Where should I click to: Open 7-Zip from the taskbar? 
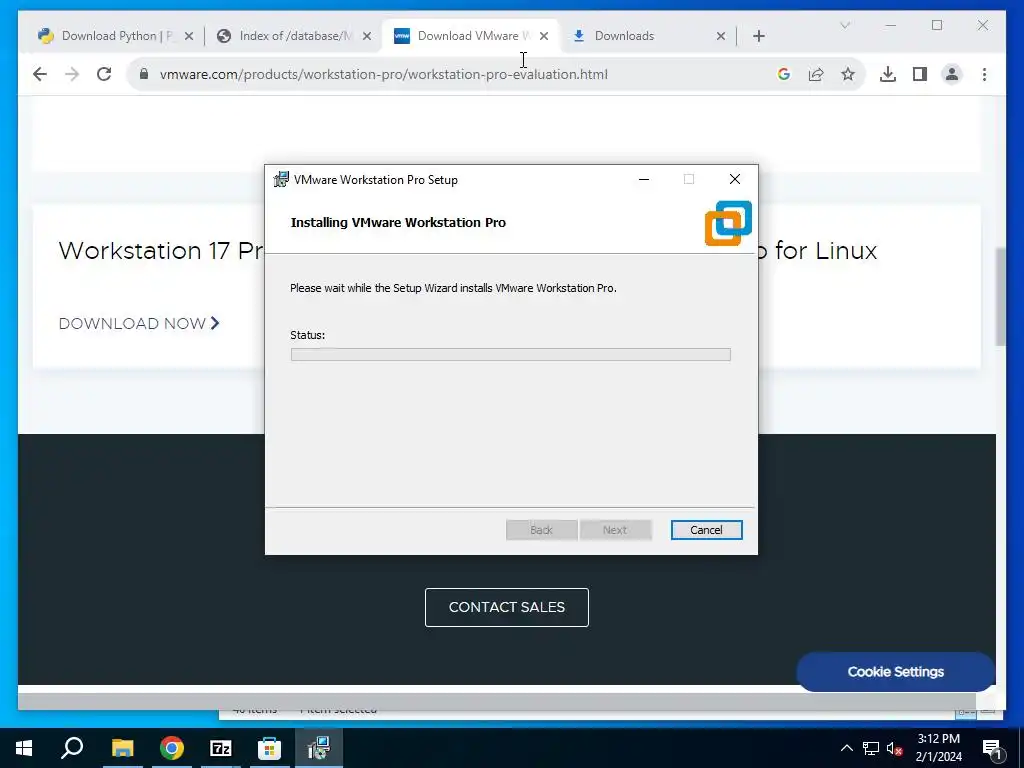221,748
